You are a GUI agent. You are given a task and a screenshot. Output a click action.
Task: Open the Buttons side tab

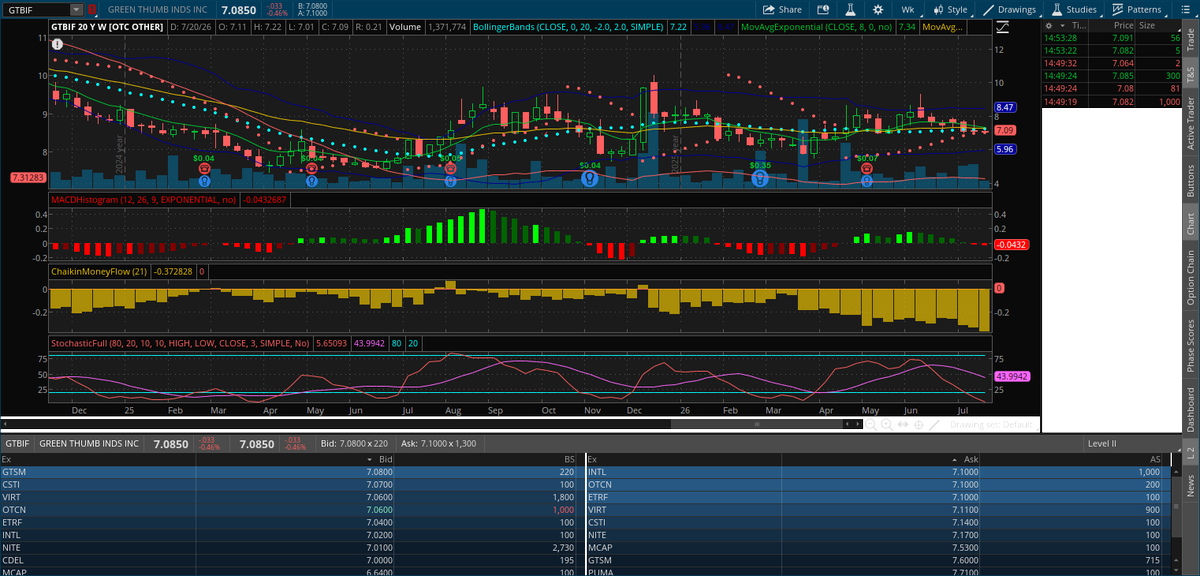click(1190, 181)
